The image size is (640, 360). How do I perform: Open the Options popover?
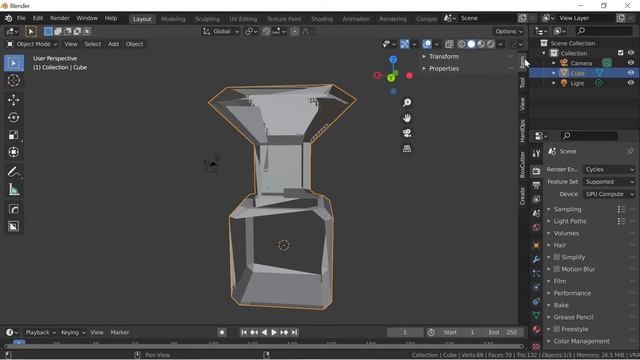click(x=509, y=31)
